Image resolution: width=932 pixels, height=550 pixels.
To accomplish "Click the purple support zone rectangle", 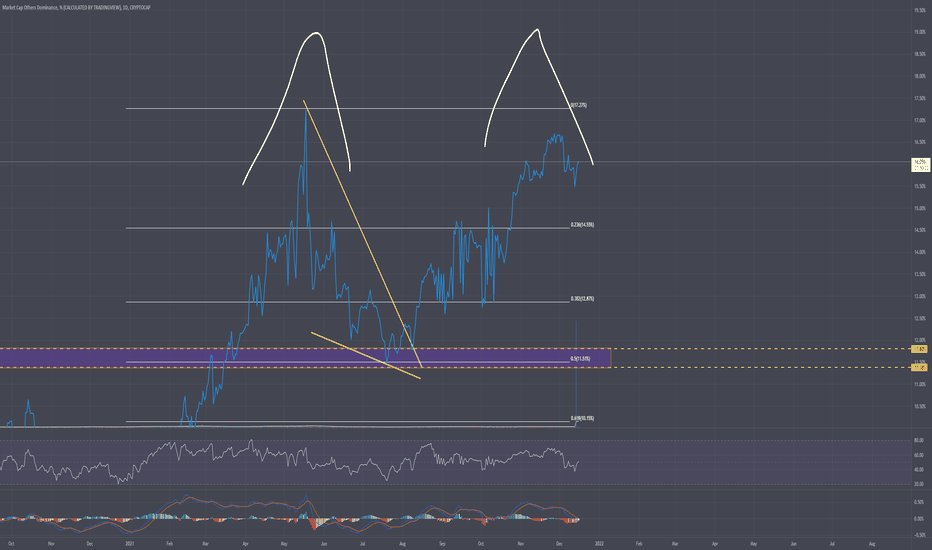I will pyautogui.click(x=305, y=358).
